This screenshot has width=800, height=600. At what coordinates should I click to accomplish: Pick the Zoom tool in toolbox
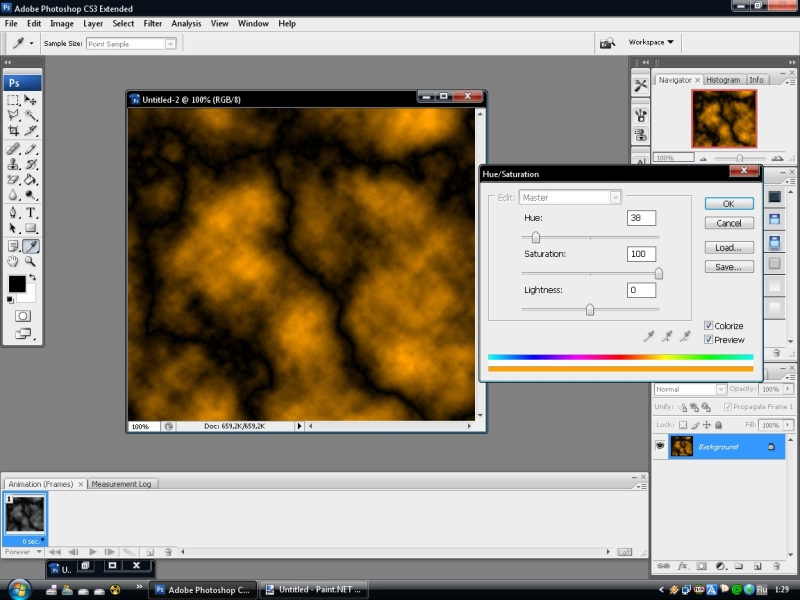pos(32,261)
